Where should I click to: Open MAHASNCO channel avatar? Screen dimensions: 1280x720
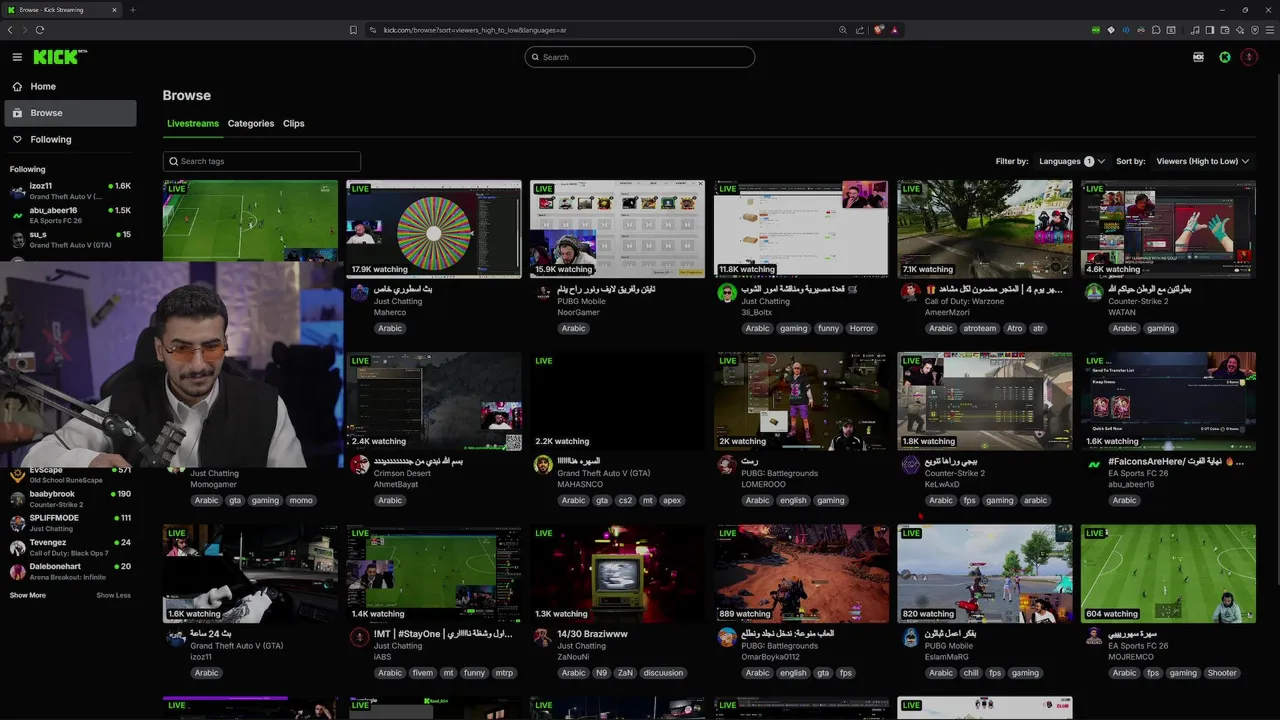pyautogui.click(x=543, y=465)
